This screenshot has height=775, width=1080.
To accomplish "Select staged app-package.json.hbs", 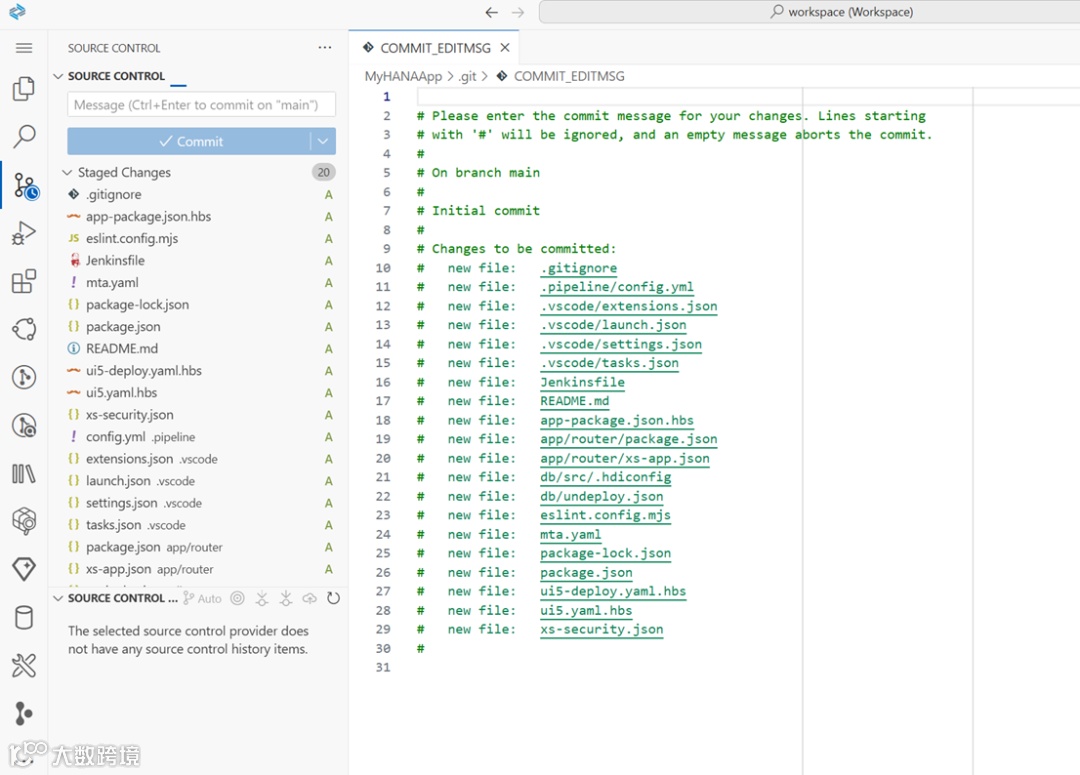I will [x=199, y=216].
